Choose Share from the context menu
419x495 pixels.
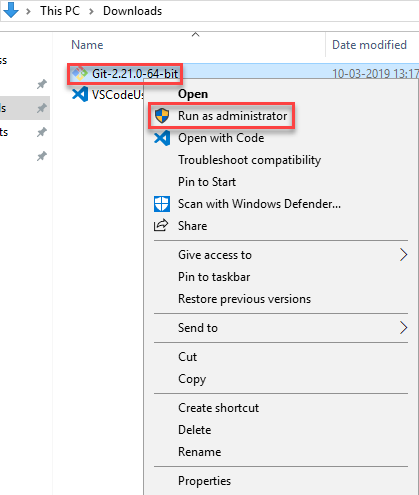[193, 226]
